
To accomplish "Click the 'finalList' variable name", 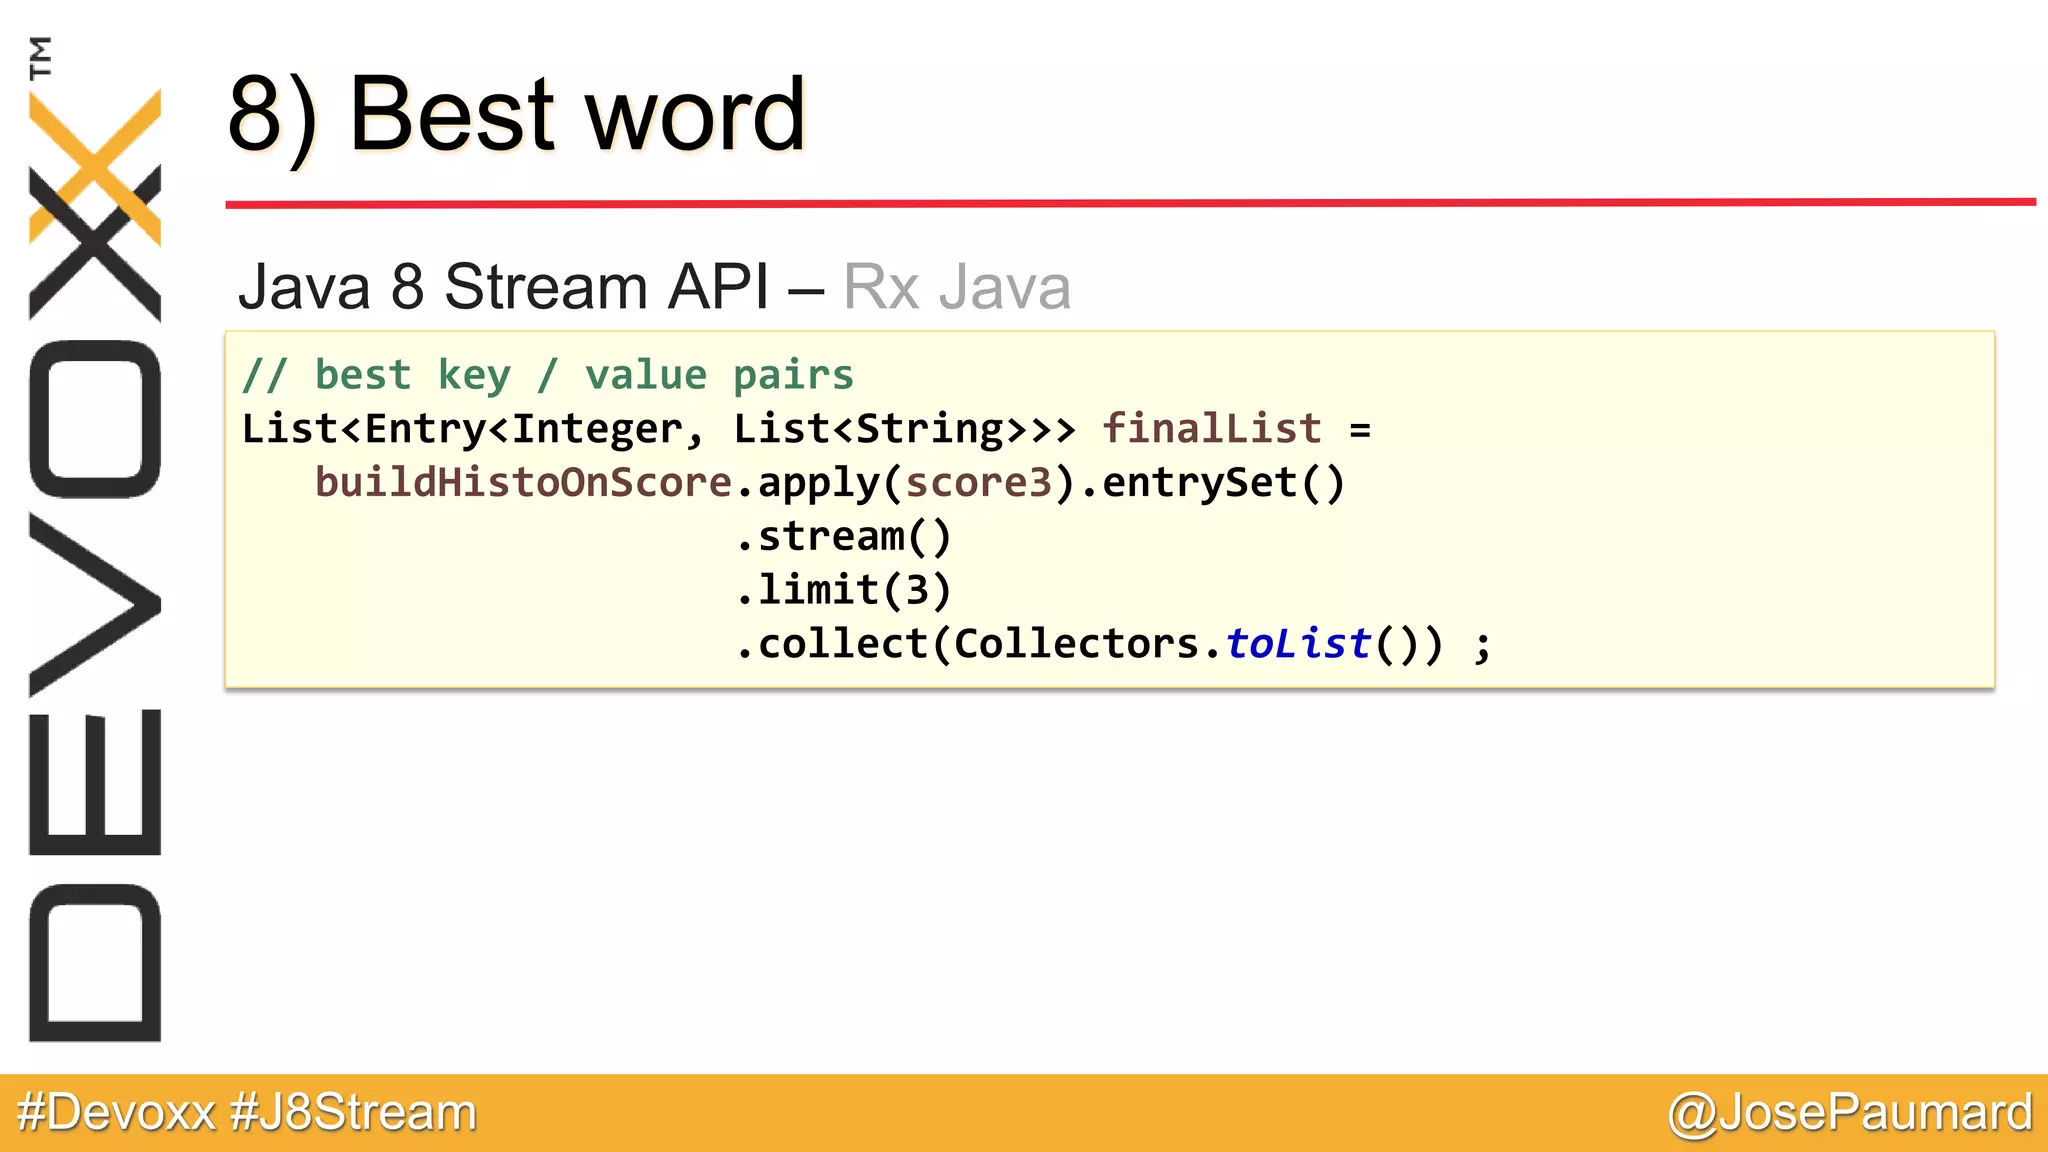I will pos(1212,428).
